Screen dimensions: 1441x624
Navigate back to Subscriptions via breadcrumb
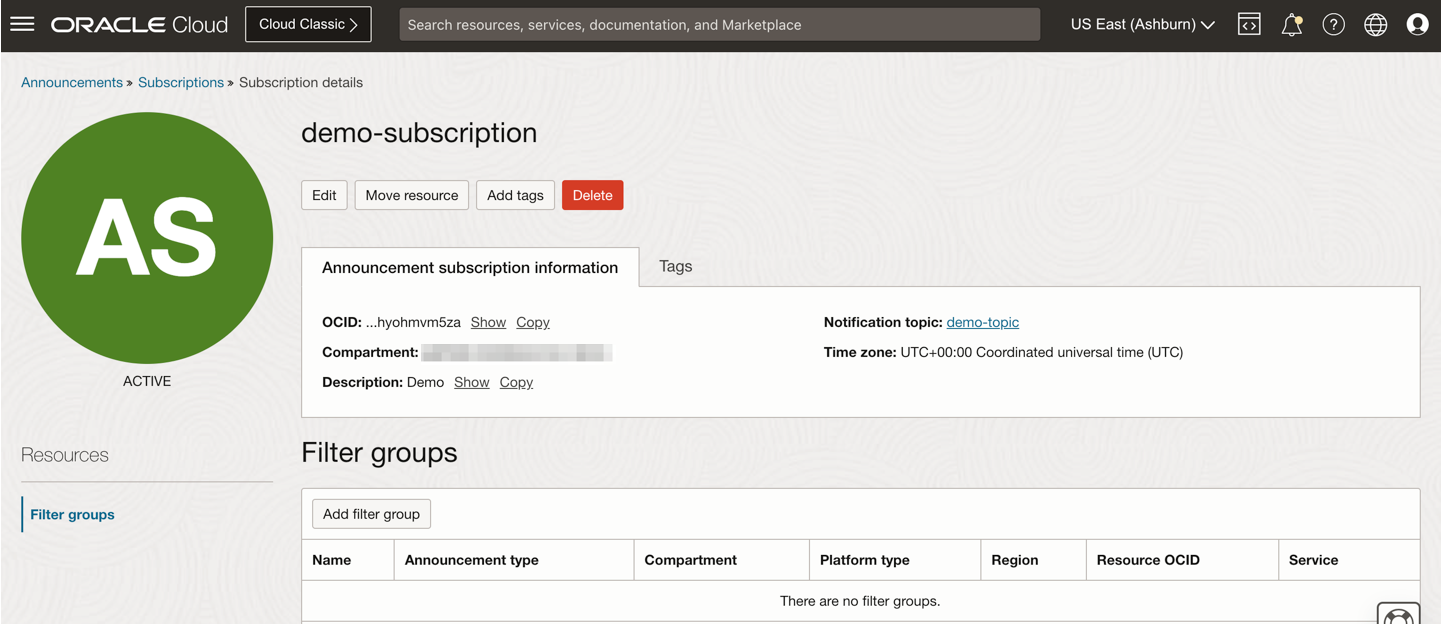[180, 82]
